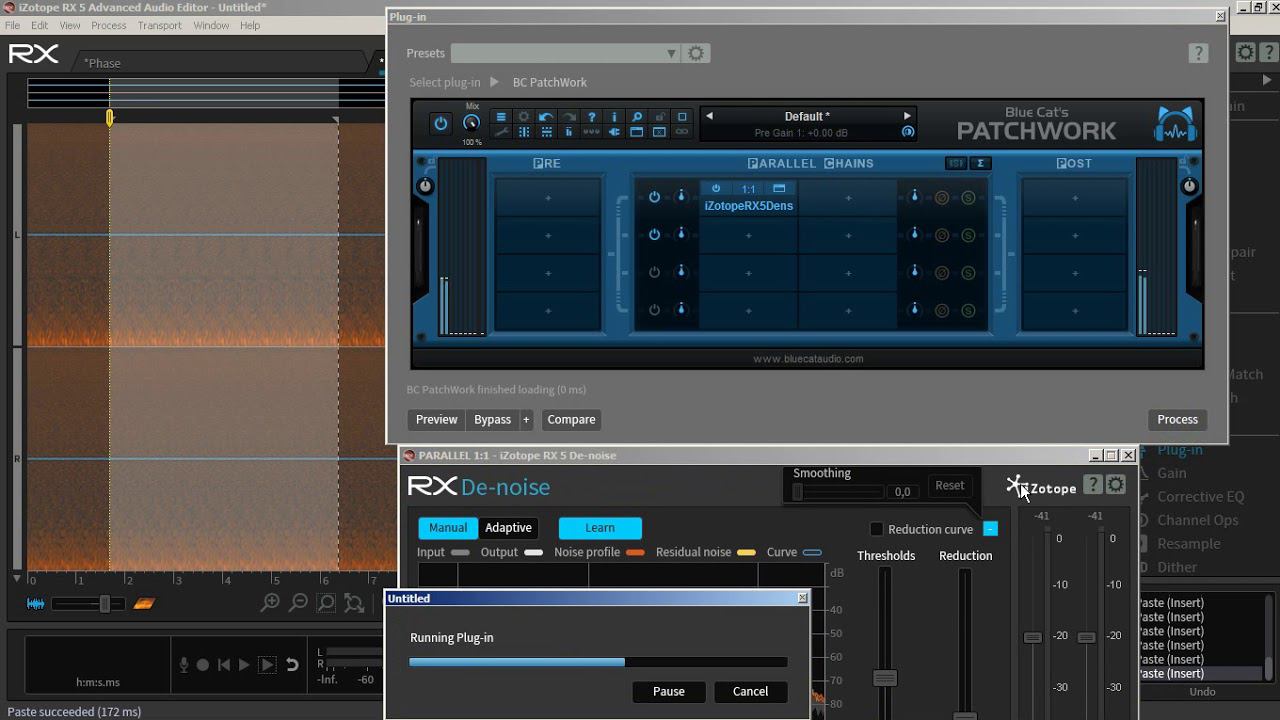Invert phase of first parallel chain
The width and height of the screenshot is (1280, 720).
(x=941, y=198)
